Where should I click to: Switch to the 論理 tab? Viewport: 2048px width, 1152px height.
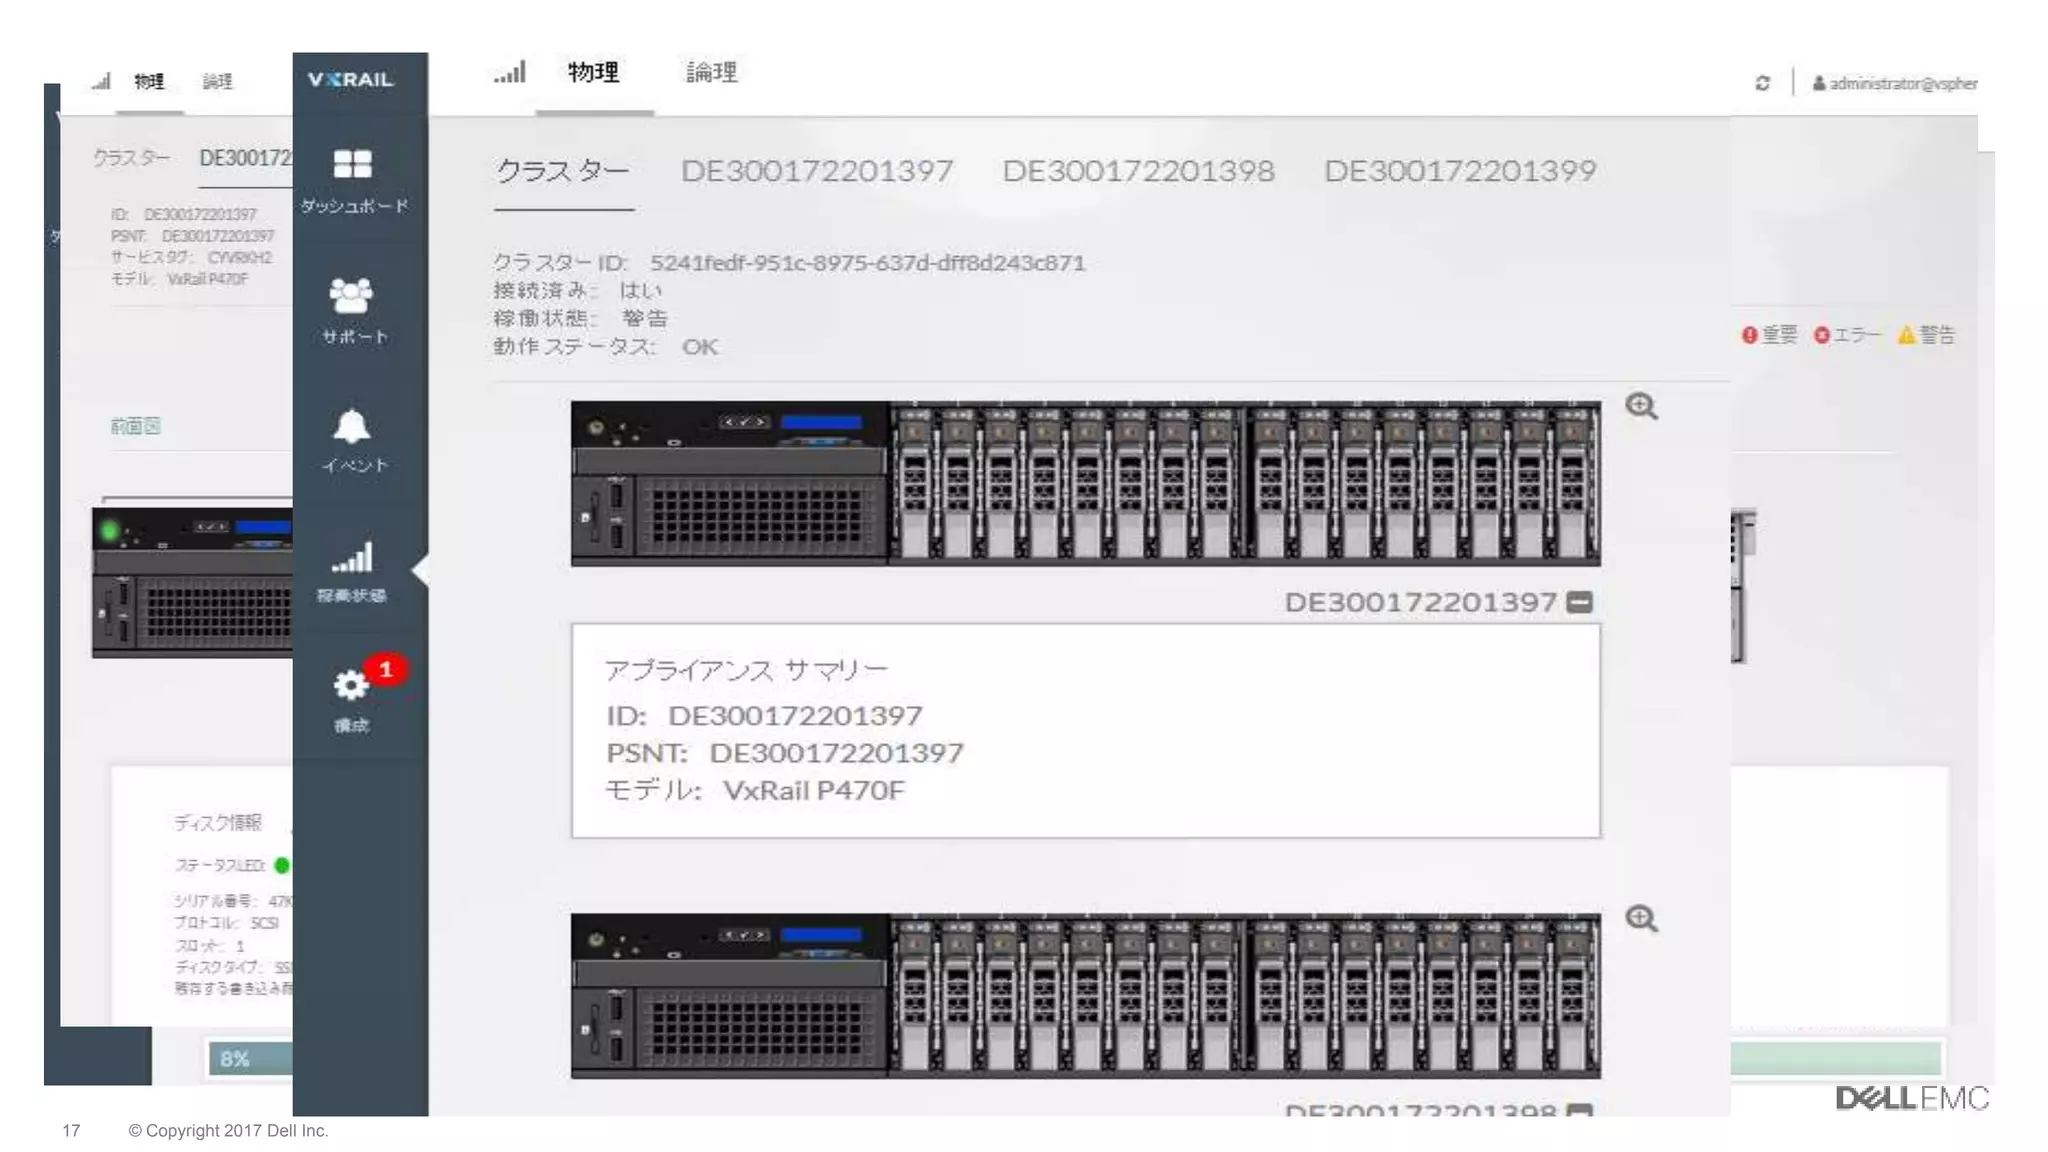pyautogui.click(x=712, y=72)
